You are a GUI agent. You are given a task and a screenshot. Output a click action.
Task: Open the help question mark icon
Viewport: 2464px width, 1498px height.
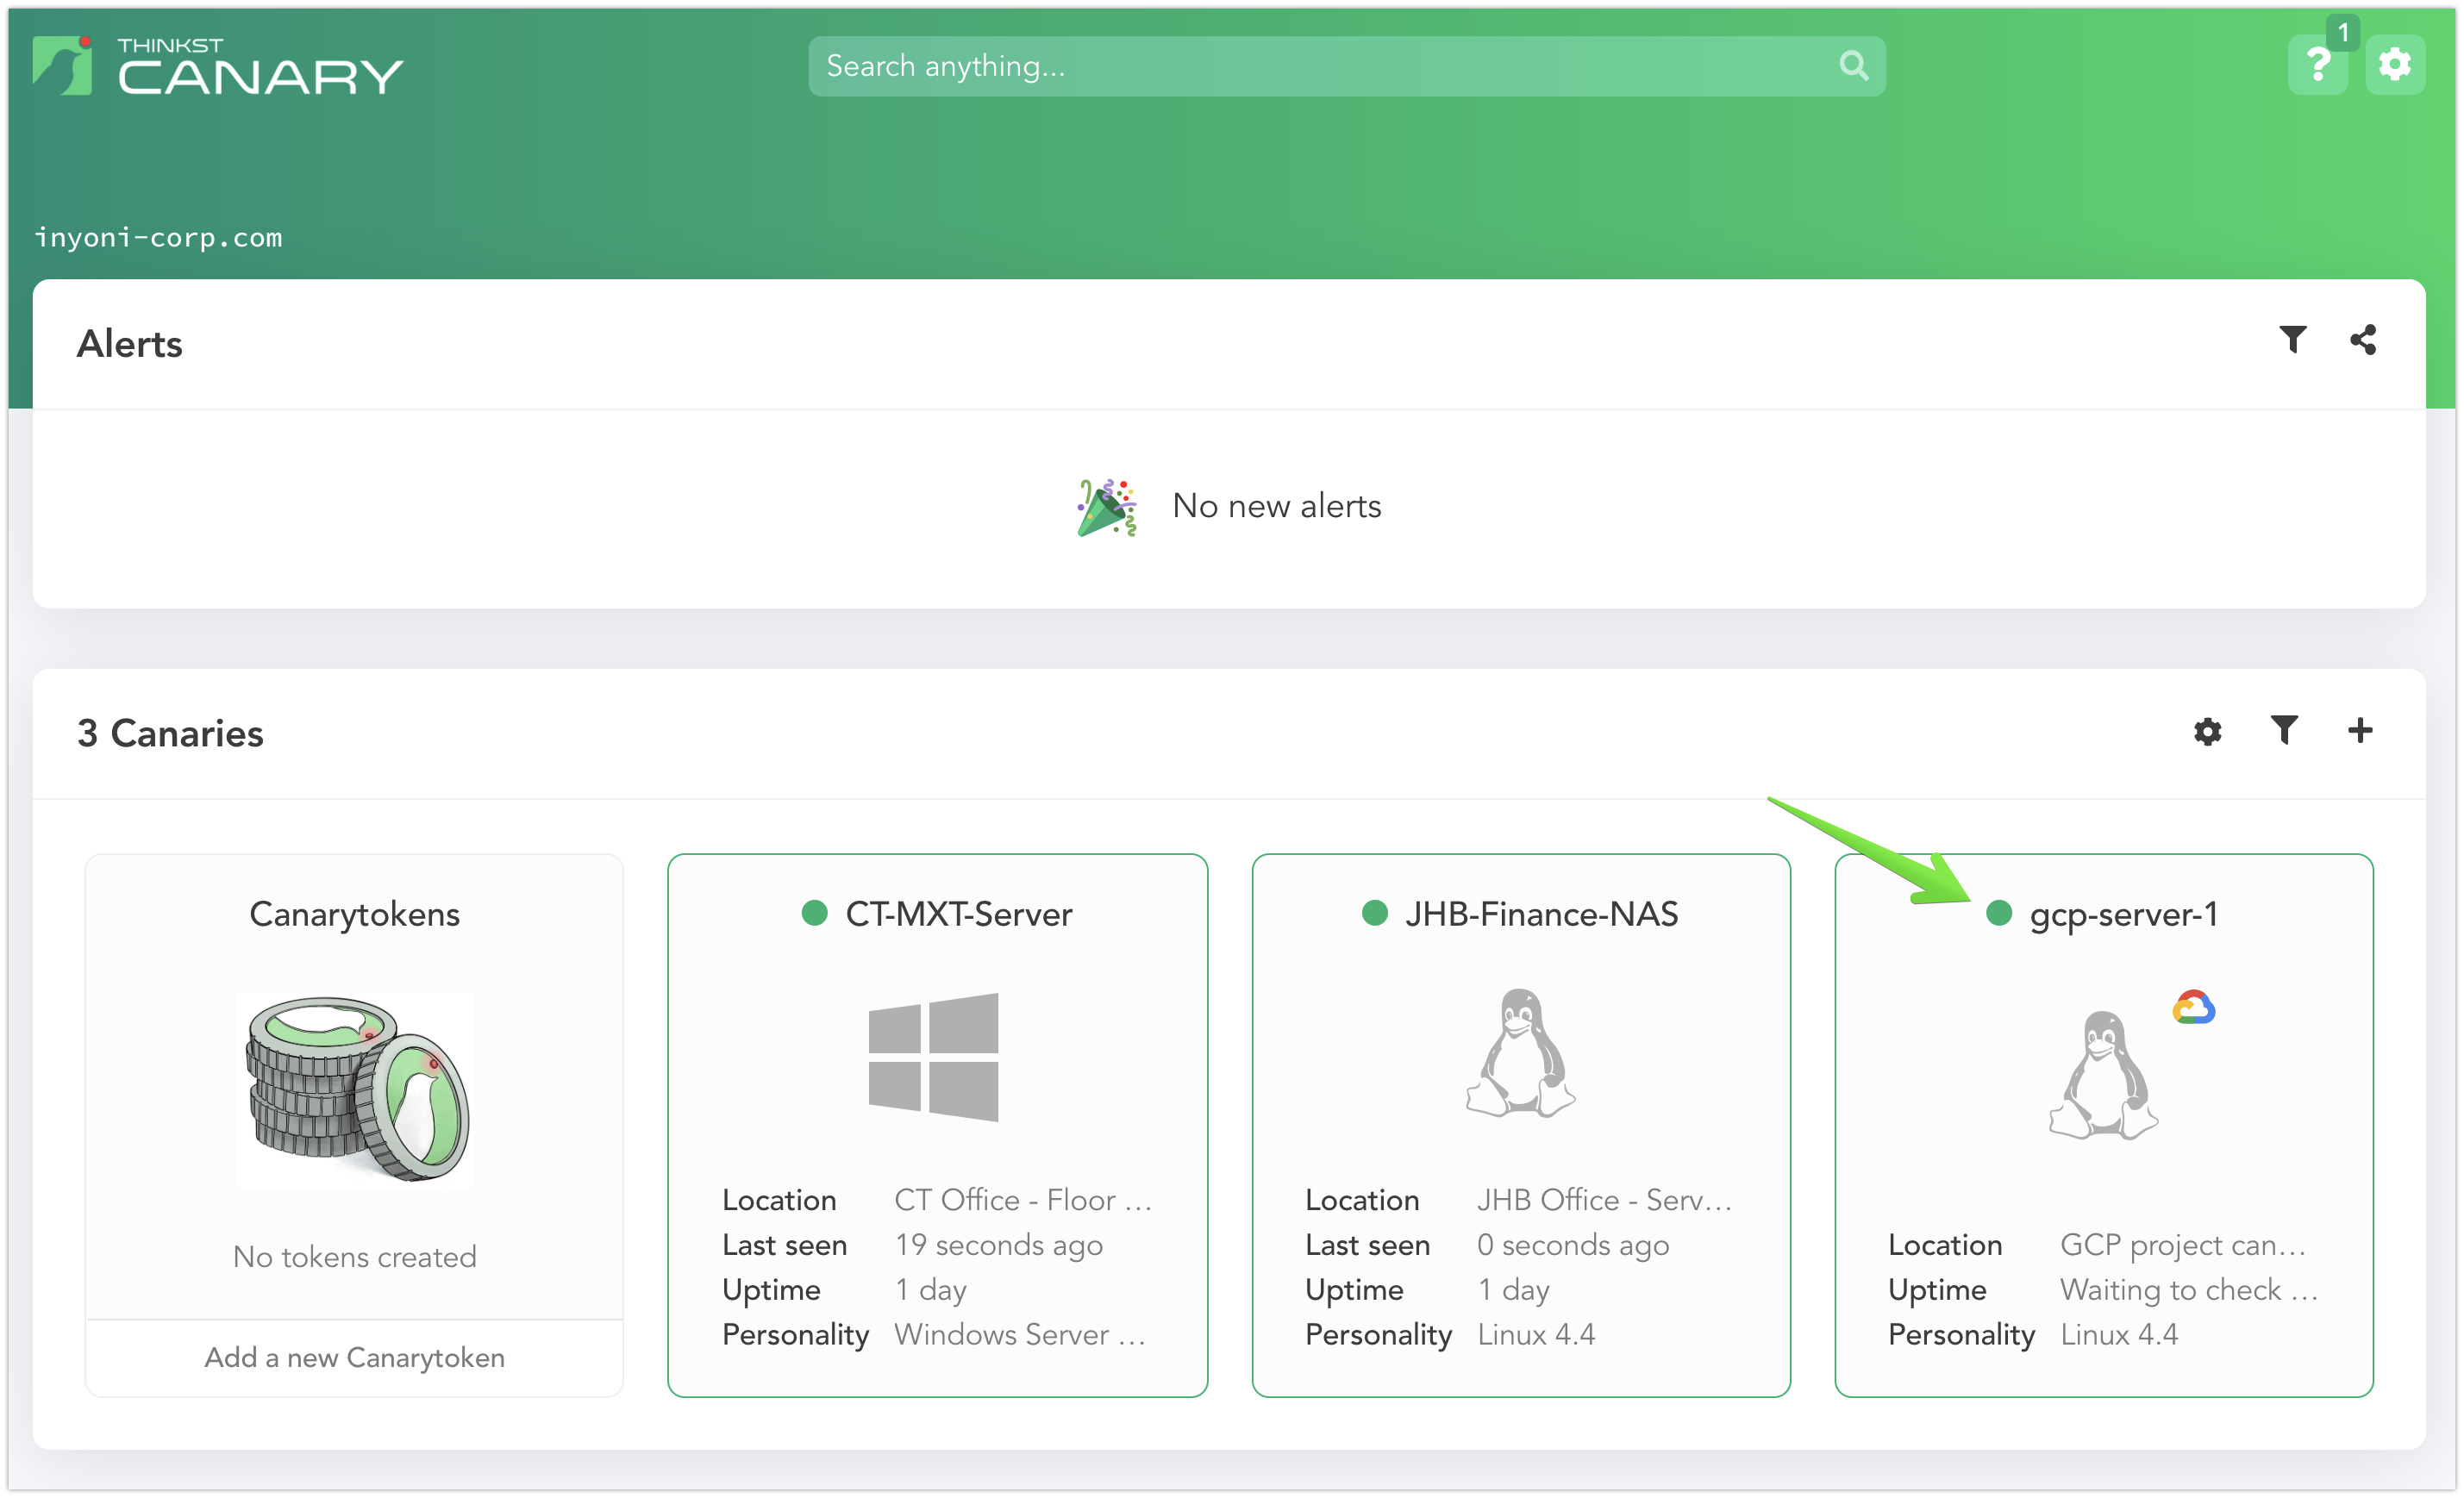tap(2317, 65)
